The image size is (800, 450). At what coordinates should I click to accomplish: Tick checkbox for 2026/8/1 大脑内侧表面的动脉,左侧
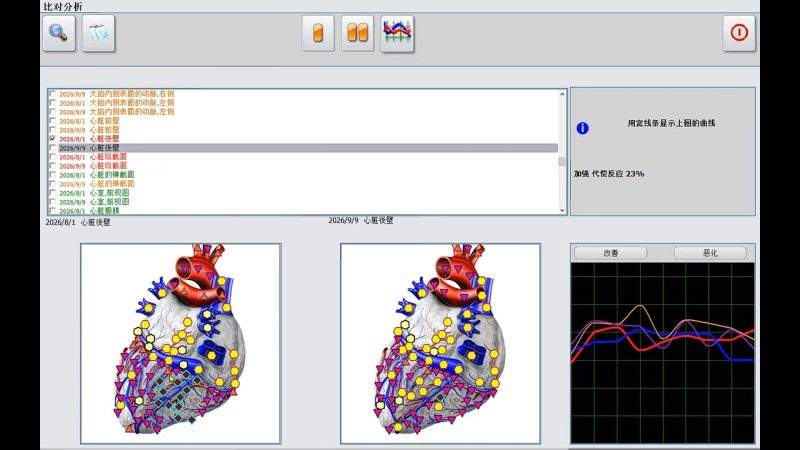pyautogui.click(x=52, y=103)
